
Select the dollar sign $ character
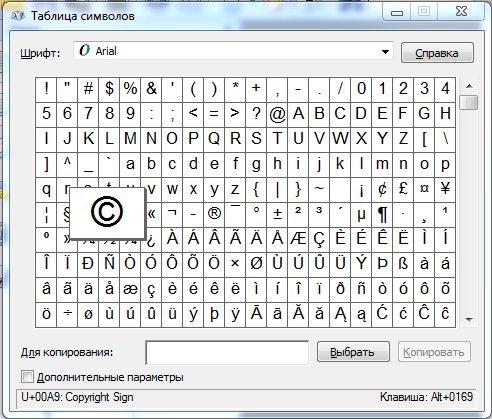109,89
